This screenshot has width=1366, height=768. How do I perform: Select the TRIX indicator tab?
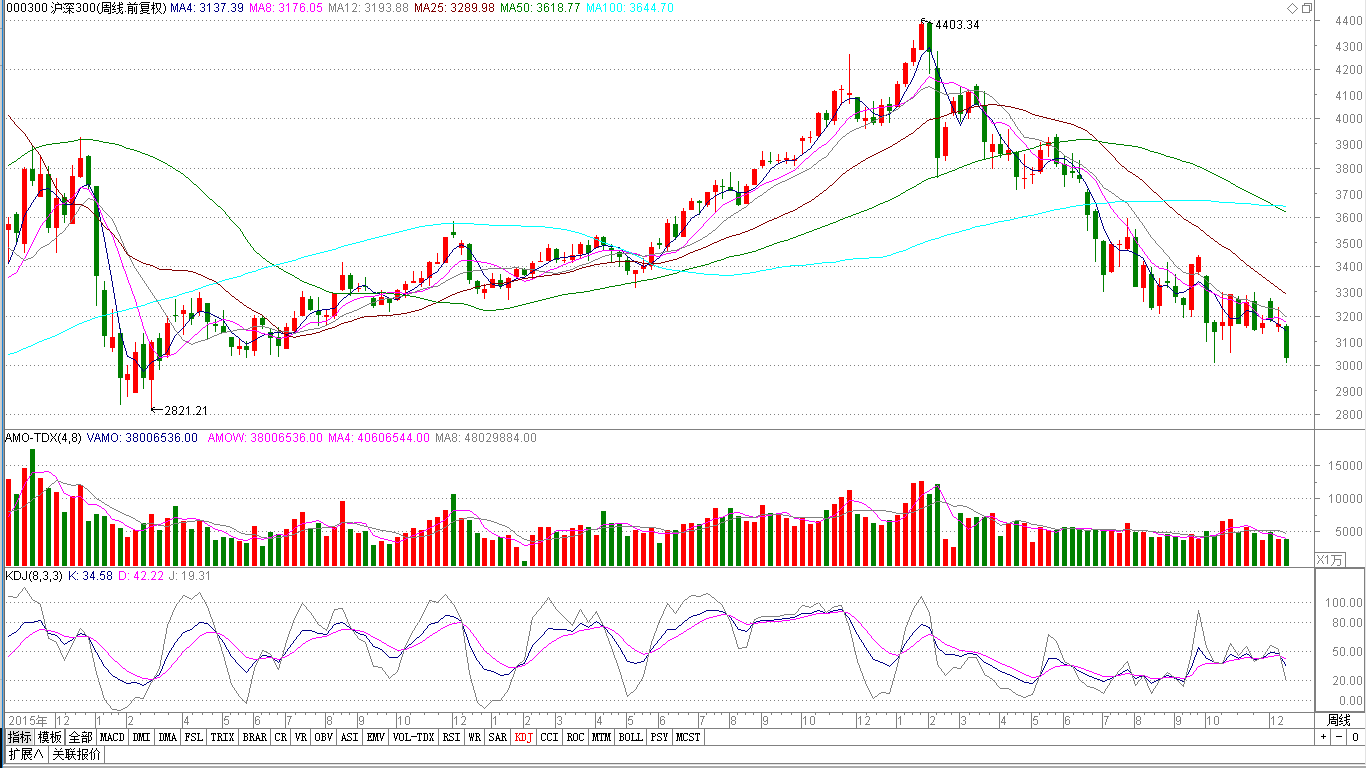click(222, 737)
